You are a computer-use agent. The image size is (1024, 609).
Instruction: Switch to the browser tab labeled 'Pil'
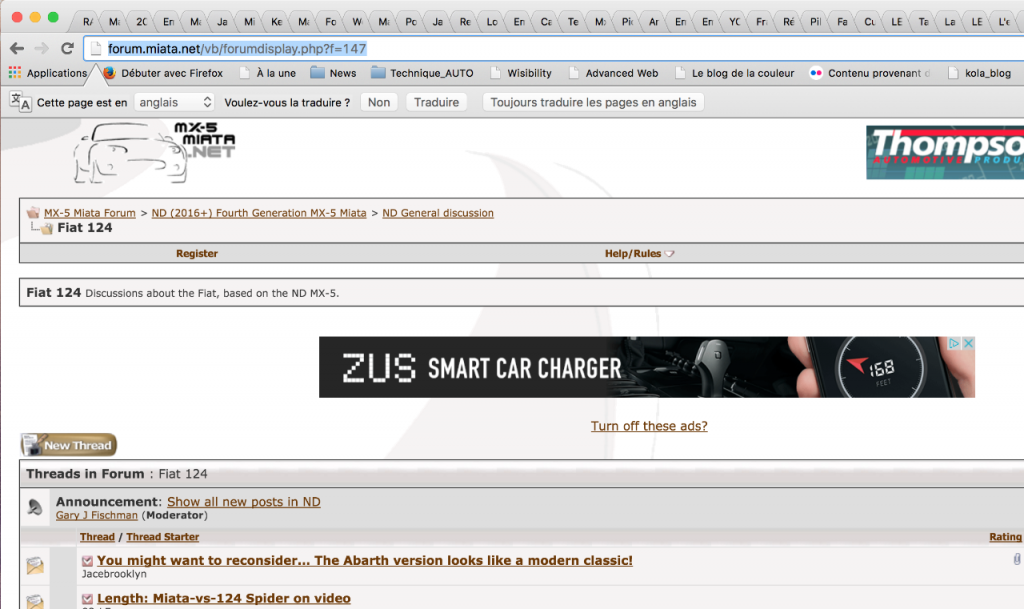click(x=816, y=22)
